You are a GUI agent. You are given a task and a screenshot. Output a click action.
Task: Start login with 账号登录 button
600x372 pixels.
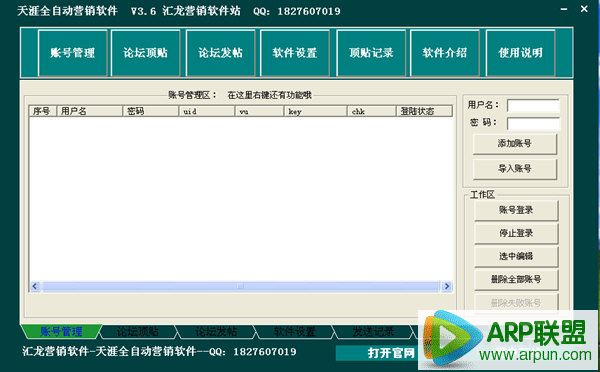coord(516,210)
